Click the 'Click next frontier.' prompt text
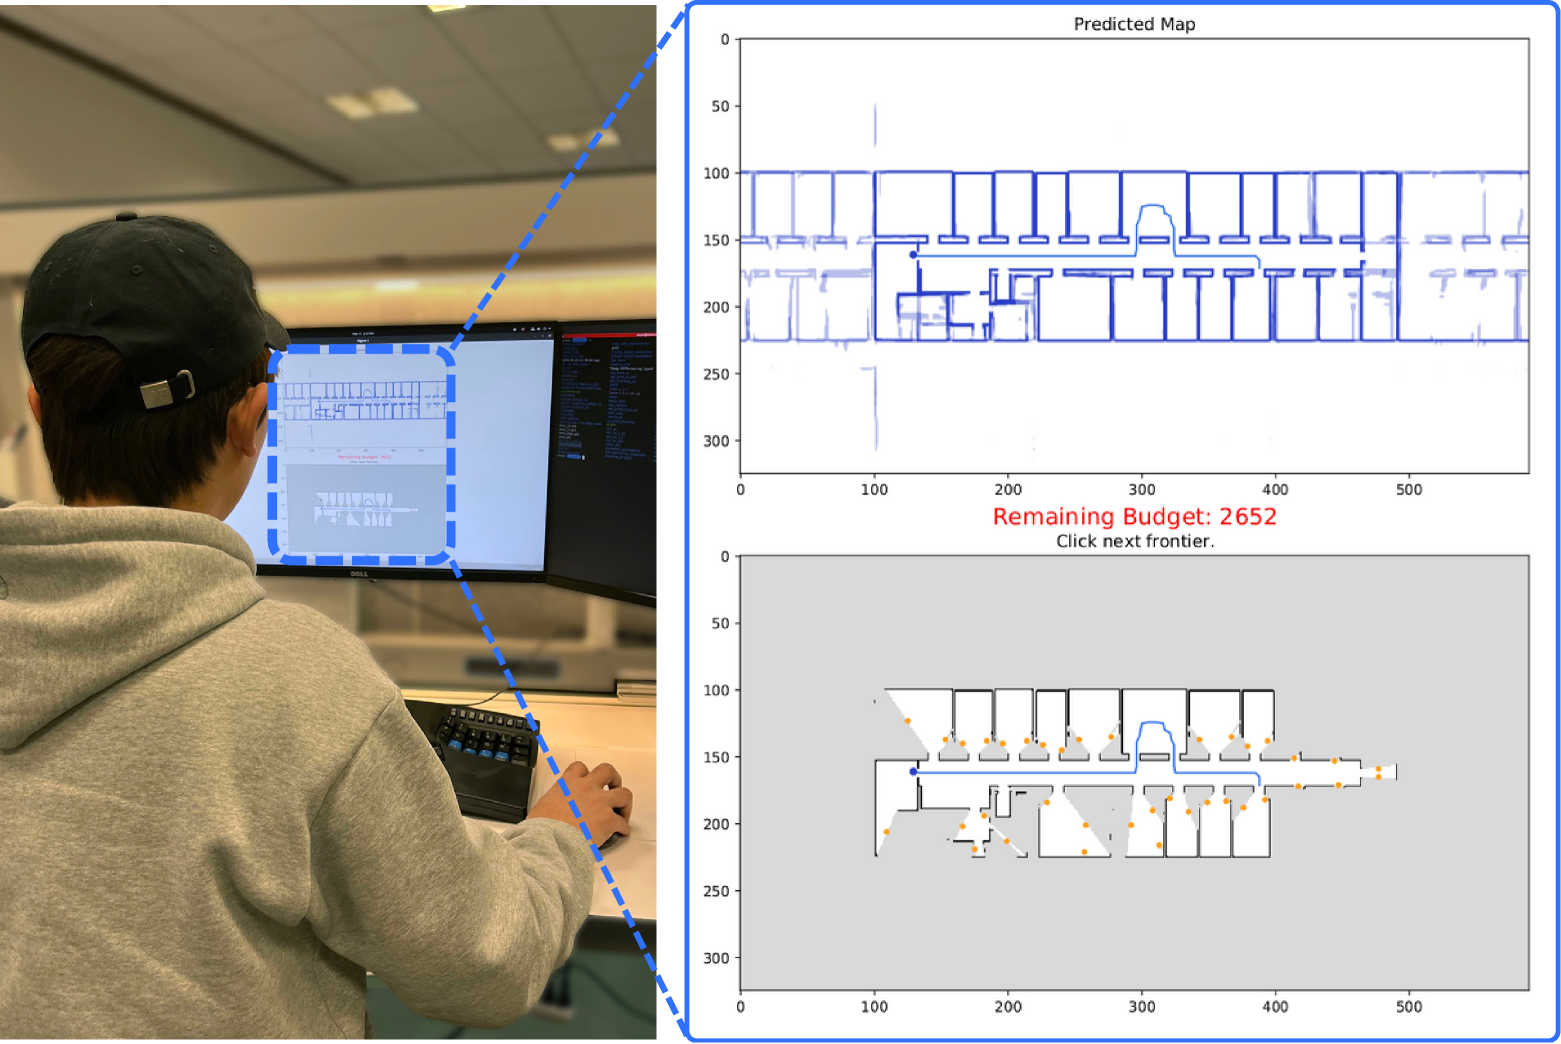Screen dimensions: 1561x1044 (1135, 541)
